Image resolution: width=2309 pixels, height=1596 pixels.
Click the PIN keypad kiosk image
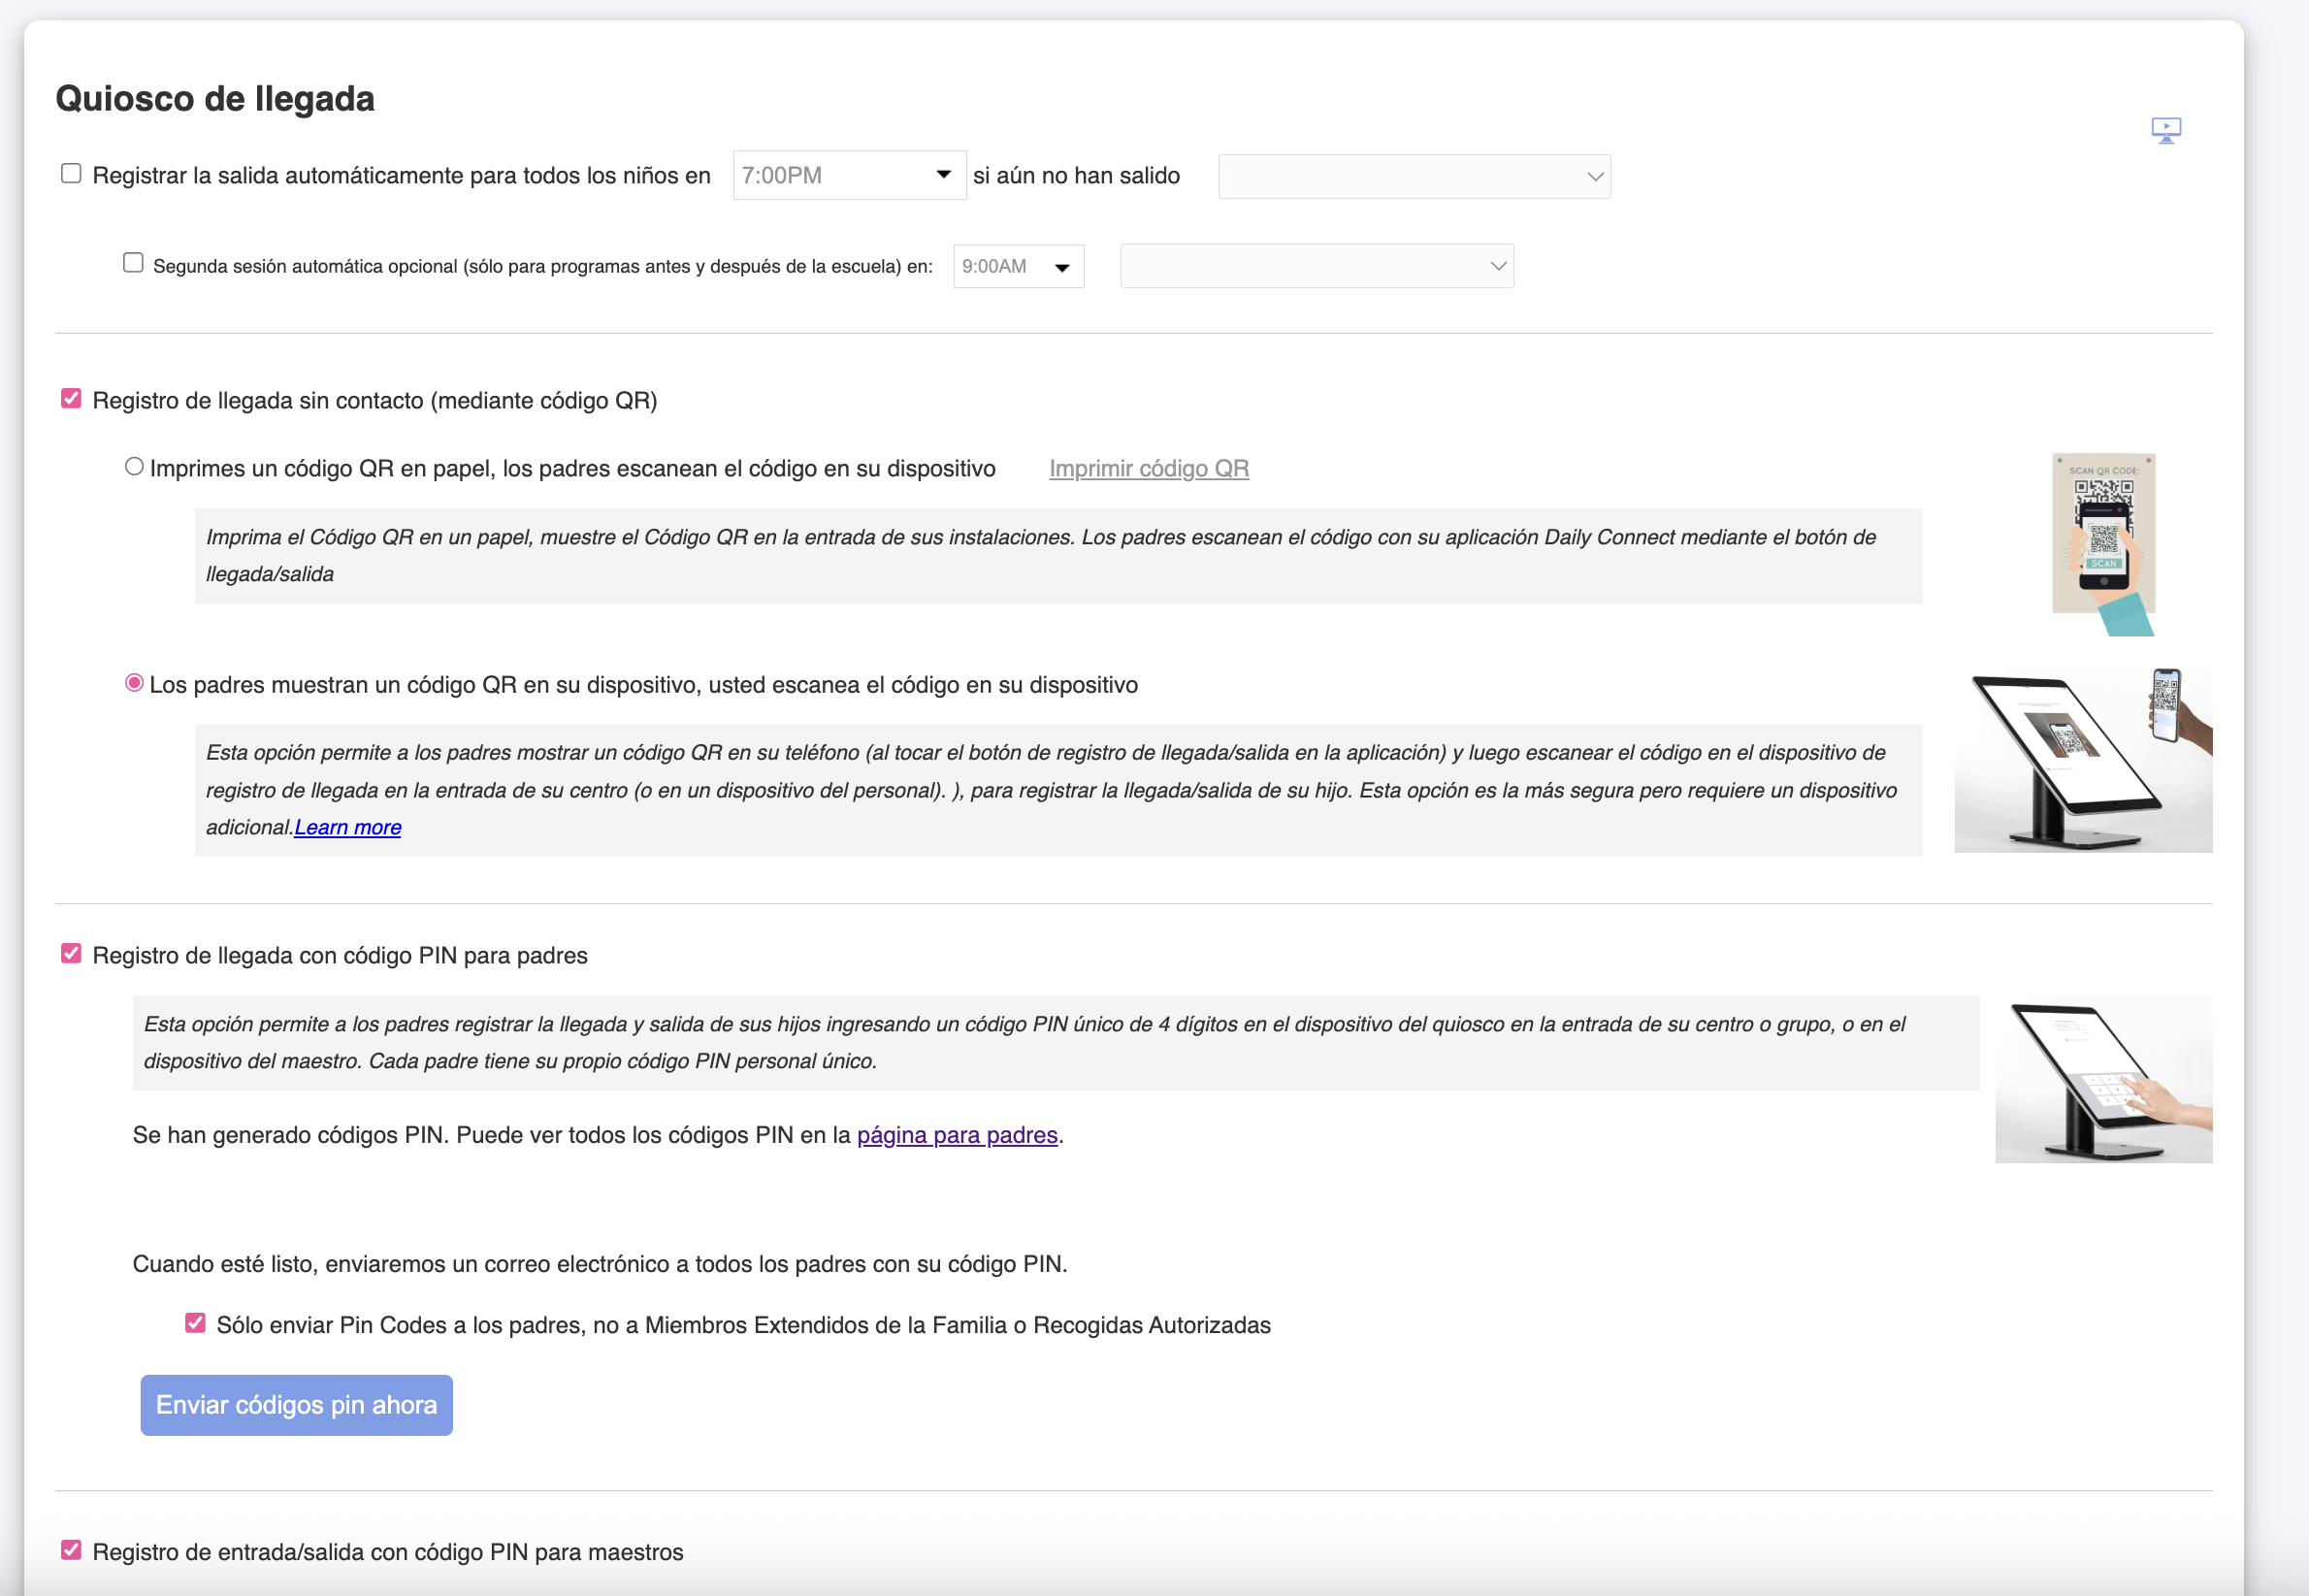pyautogui.click(x=2102, y=1079)
